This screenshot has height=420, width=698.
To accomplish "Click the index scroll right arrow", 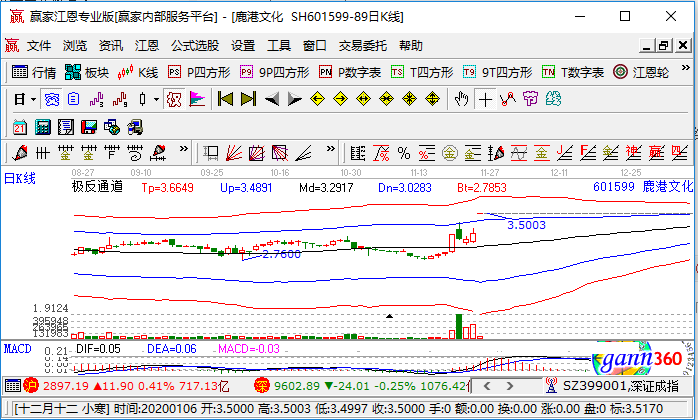I will (x=510, y=386).
